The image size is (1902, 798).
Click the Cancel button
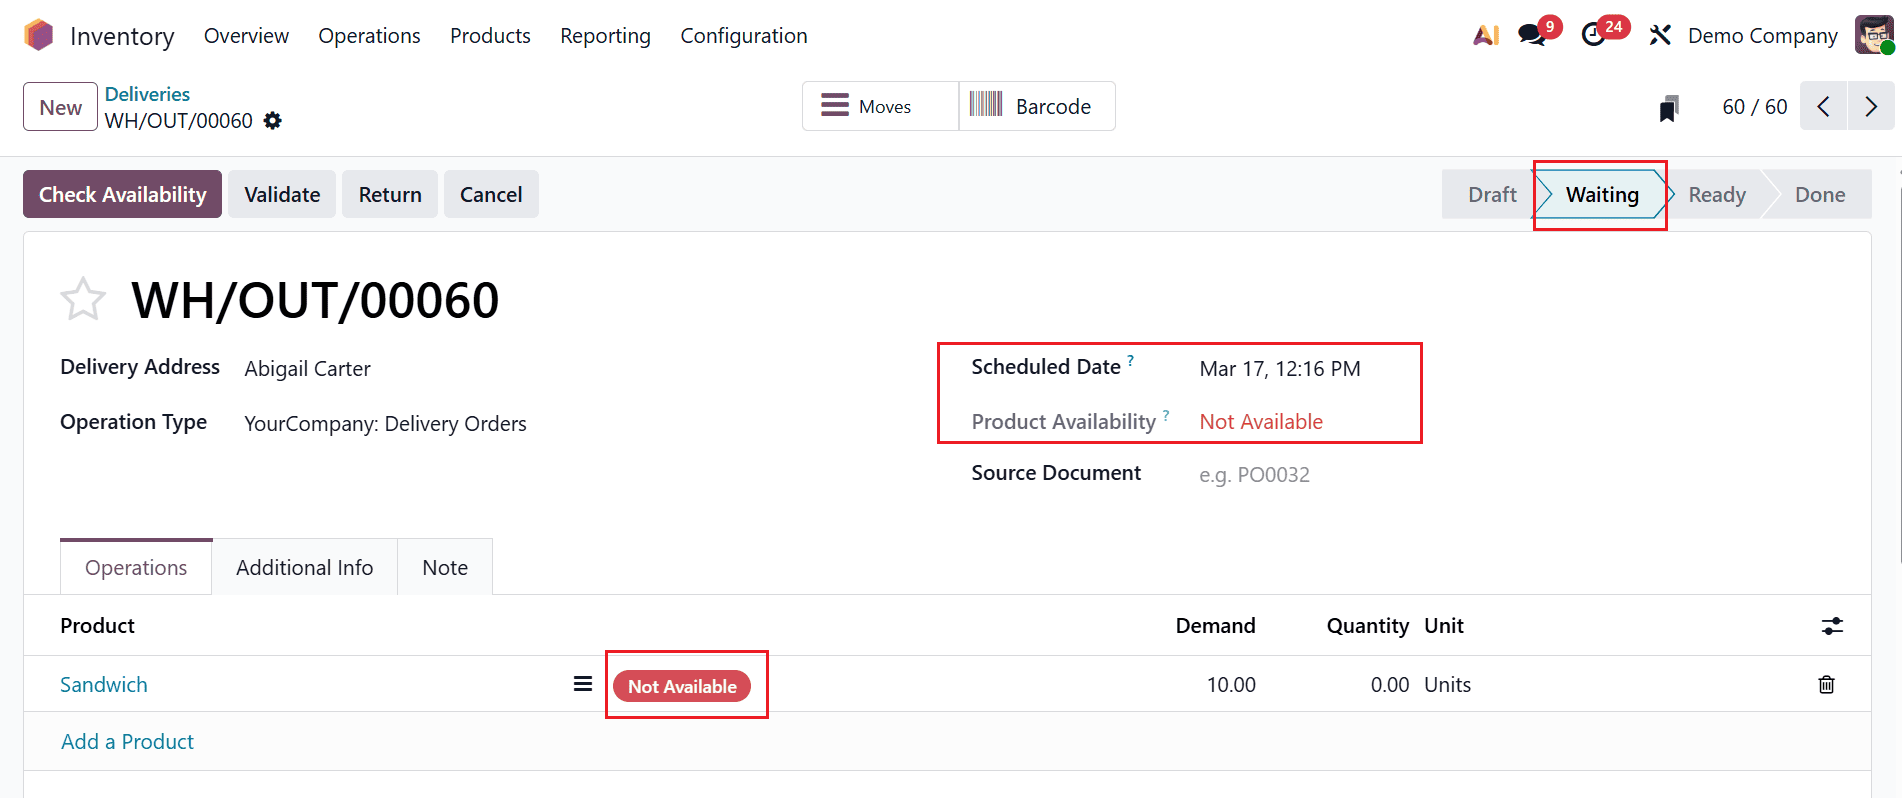[x=491, y=194]
